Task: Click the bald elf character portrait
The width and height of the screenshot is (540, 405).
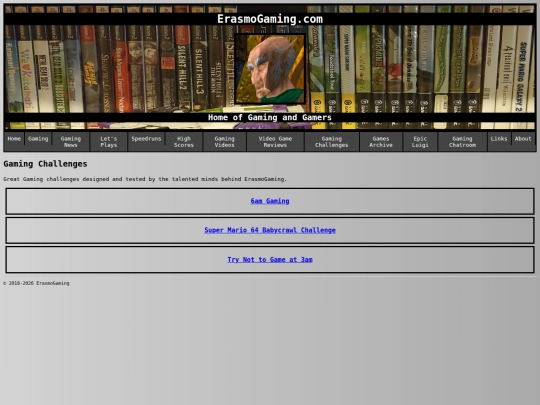Action: coord(270,69)
